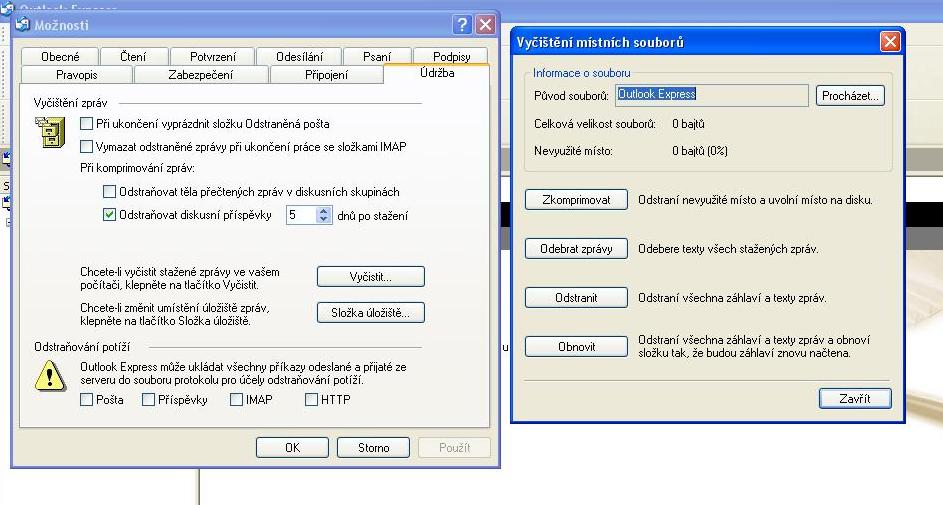943x505 pixels.
Task: Click the yellow warning triangle icon
Action: coord(50,376)
